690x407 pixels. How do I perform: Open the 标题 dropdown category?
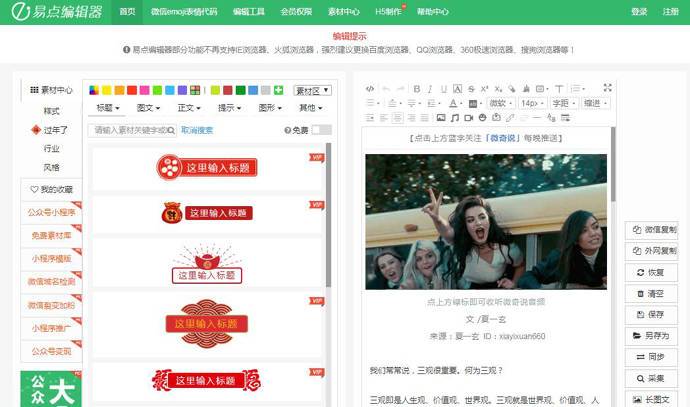[x=107, y=108]
